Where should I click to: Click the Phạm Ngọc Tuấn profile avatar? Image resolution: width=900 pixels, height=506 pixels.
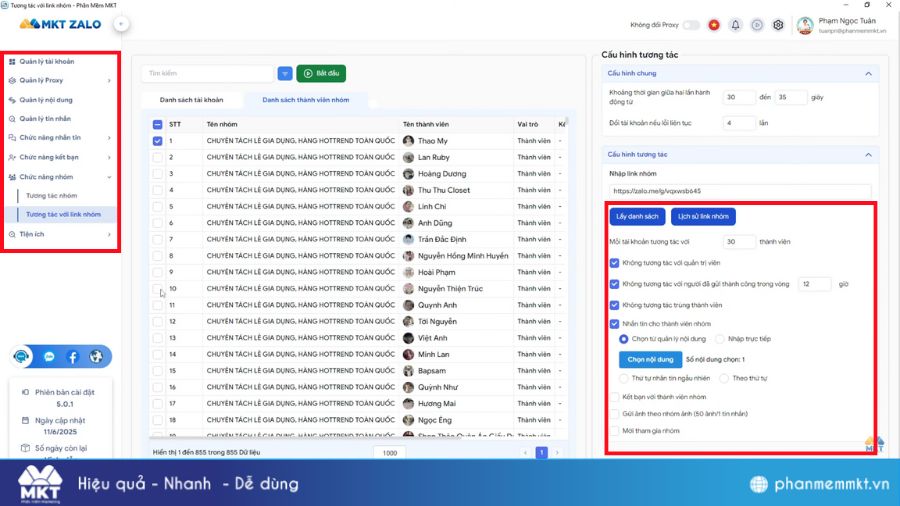pos(805,25)
